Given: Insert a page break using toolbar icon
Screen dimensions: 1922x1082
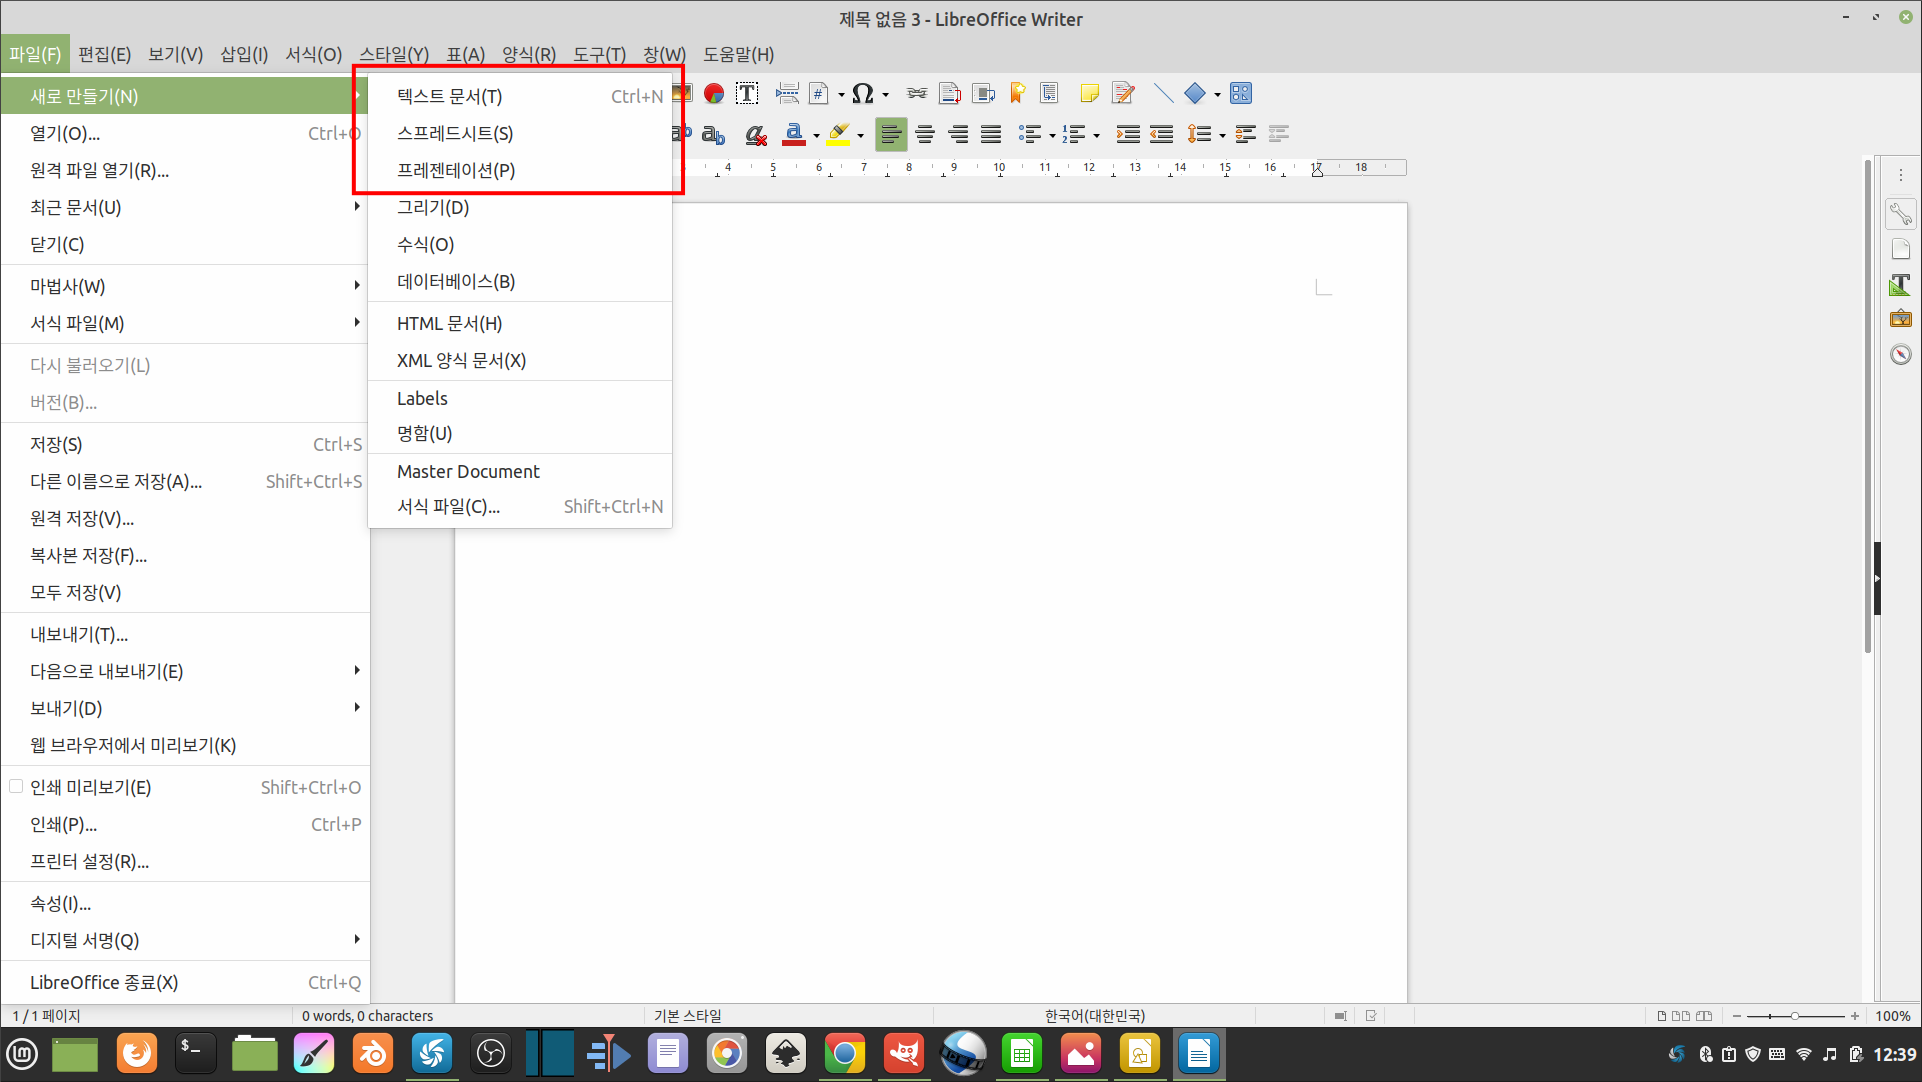Looking at the screenshot, I should click(x=787, y=94).
